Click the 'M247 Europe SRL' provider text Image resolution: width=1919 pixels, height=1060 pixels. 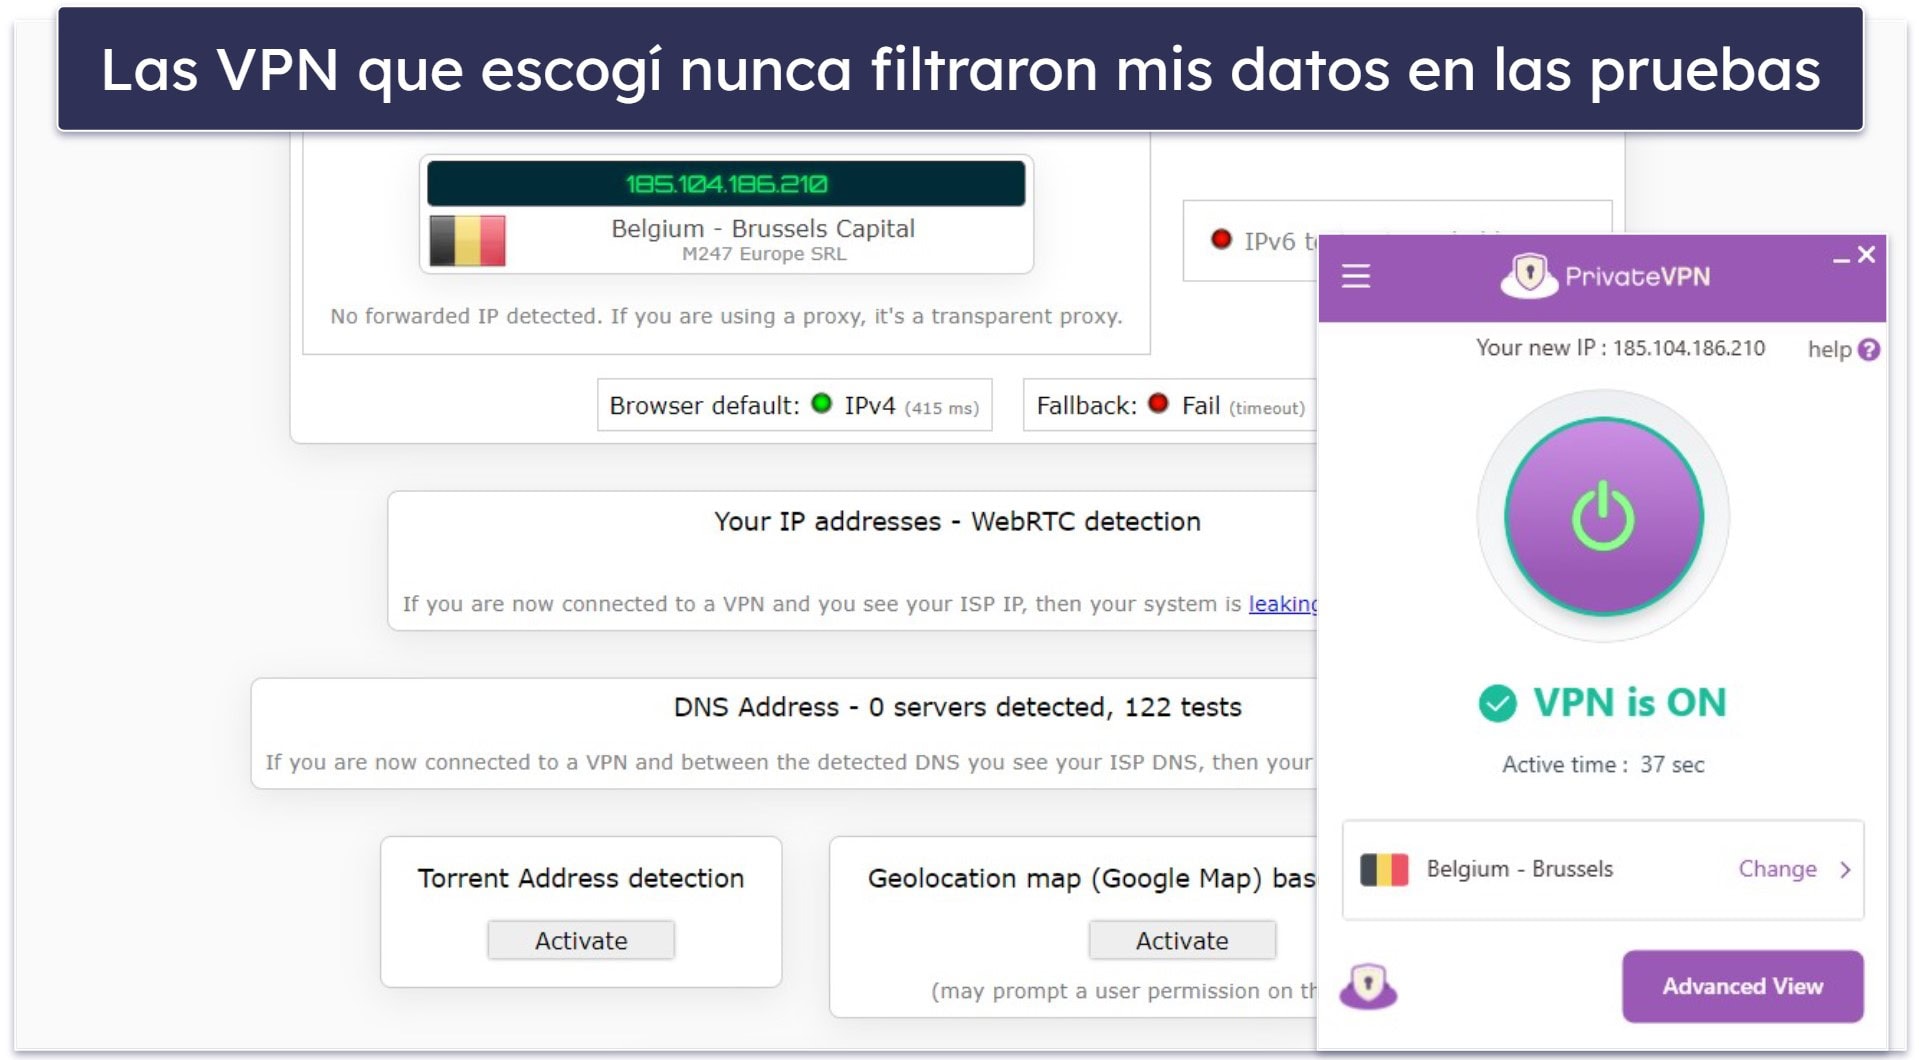pyautogui.click(x=764, y=254)
